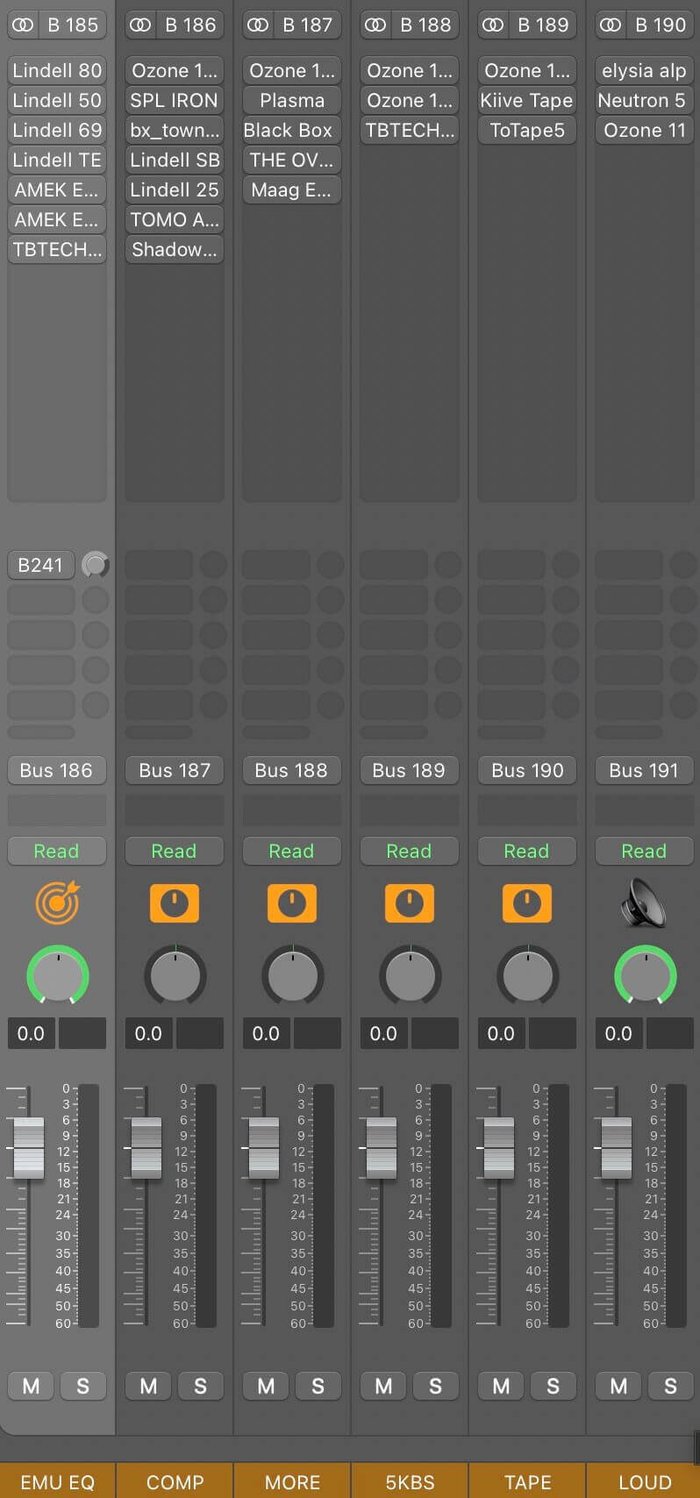Open the SPL IRON plugin slot

pyautogui.click(x=175, y=100)
